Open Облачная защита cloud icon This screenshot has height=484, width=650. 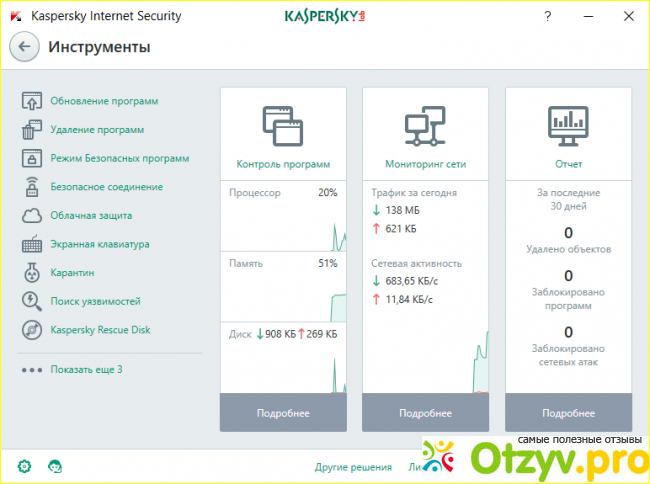point(31,216)
